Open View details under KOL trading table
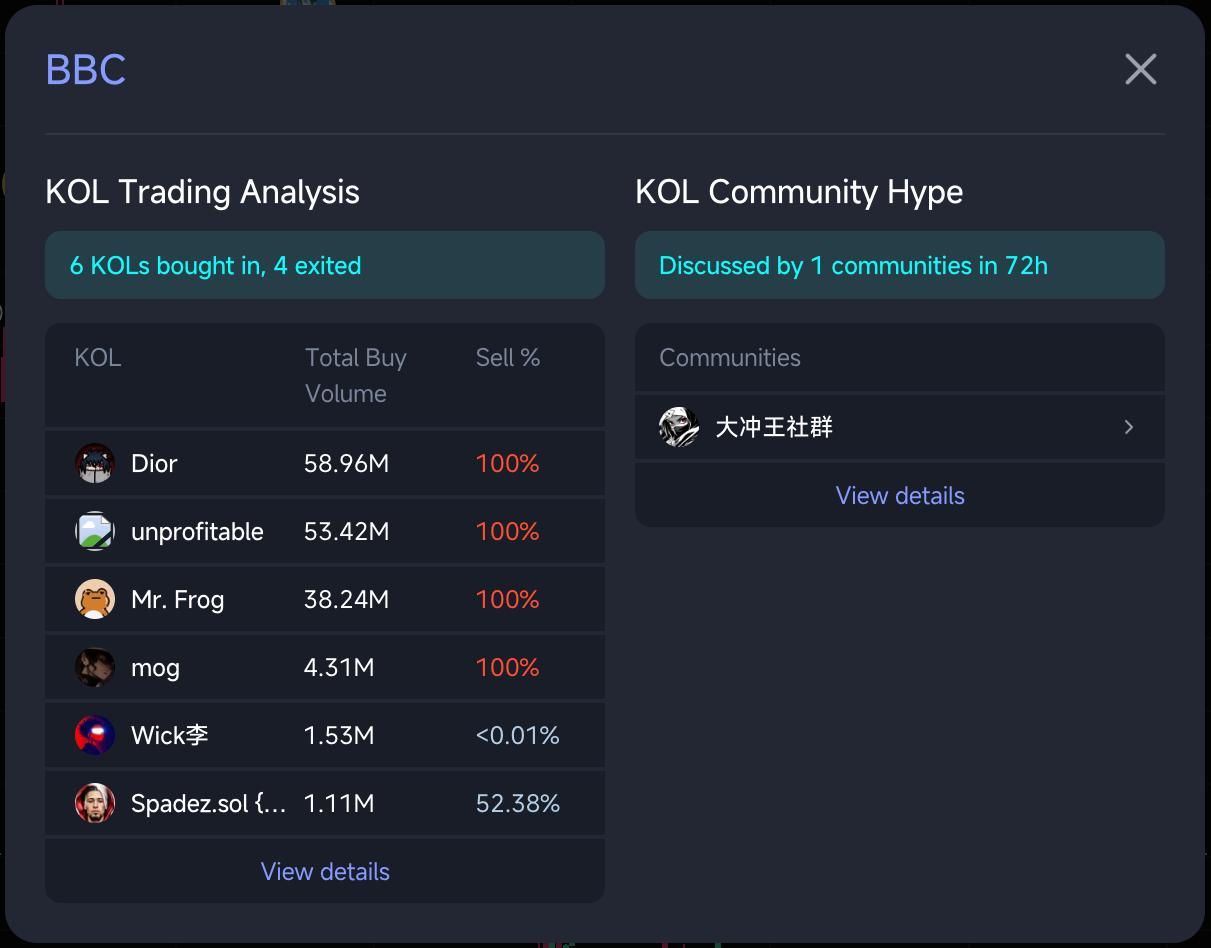 [325, 872]
